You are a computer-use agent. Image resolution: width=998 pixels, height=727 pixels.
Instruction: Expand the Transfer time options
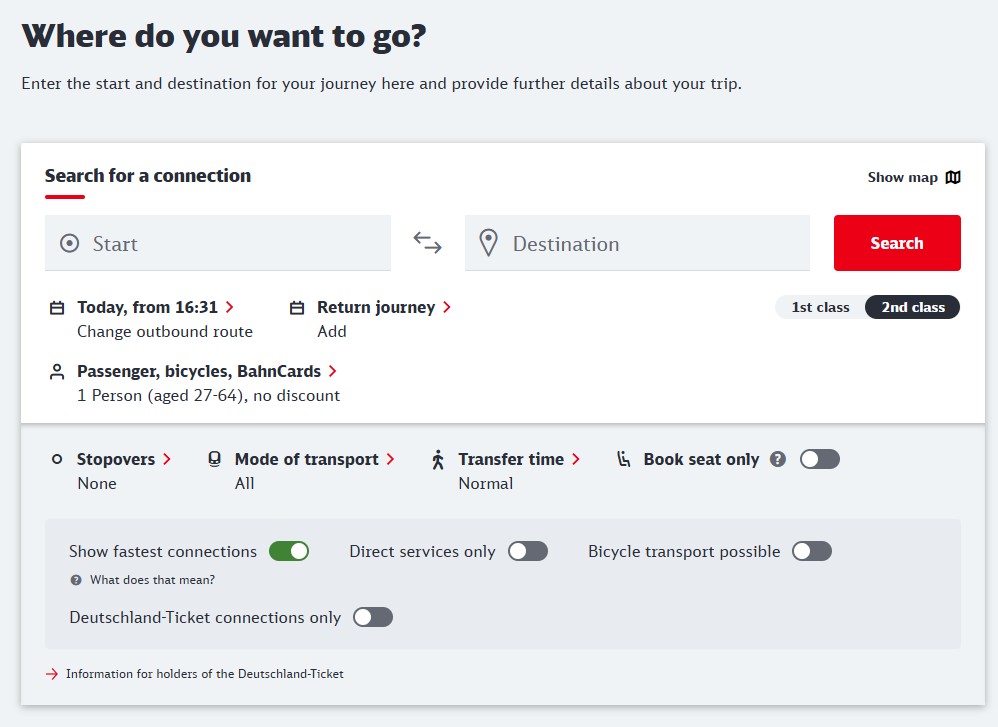pyautogui.click(x=519, y=459)
